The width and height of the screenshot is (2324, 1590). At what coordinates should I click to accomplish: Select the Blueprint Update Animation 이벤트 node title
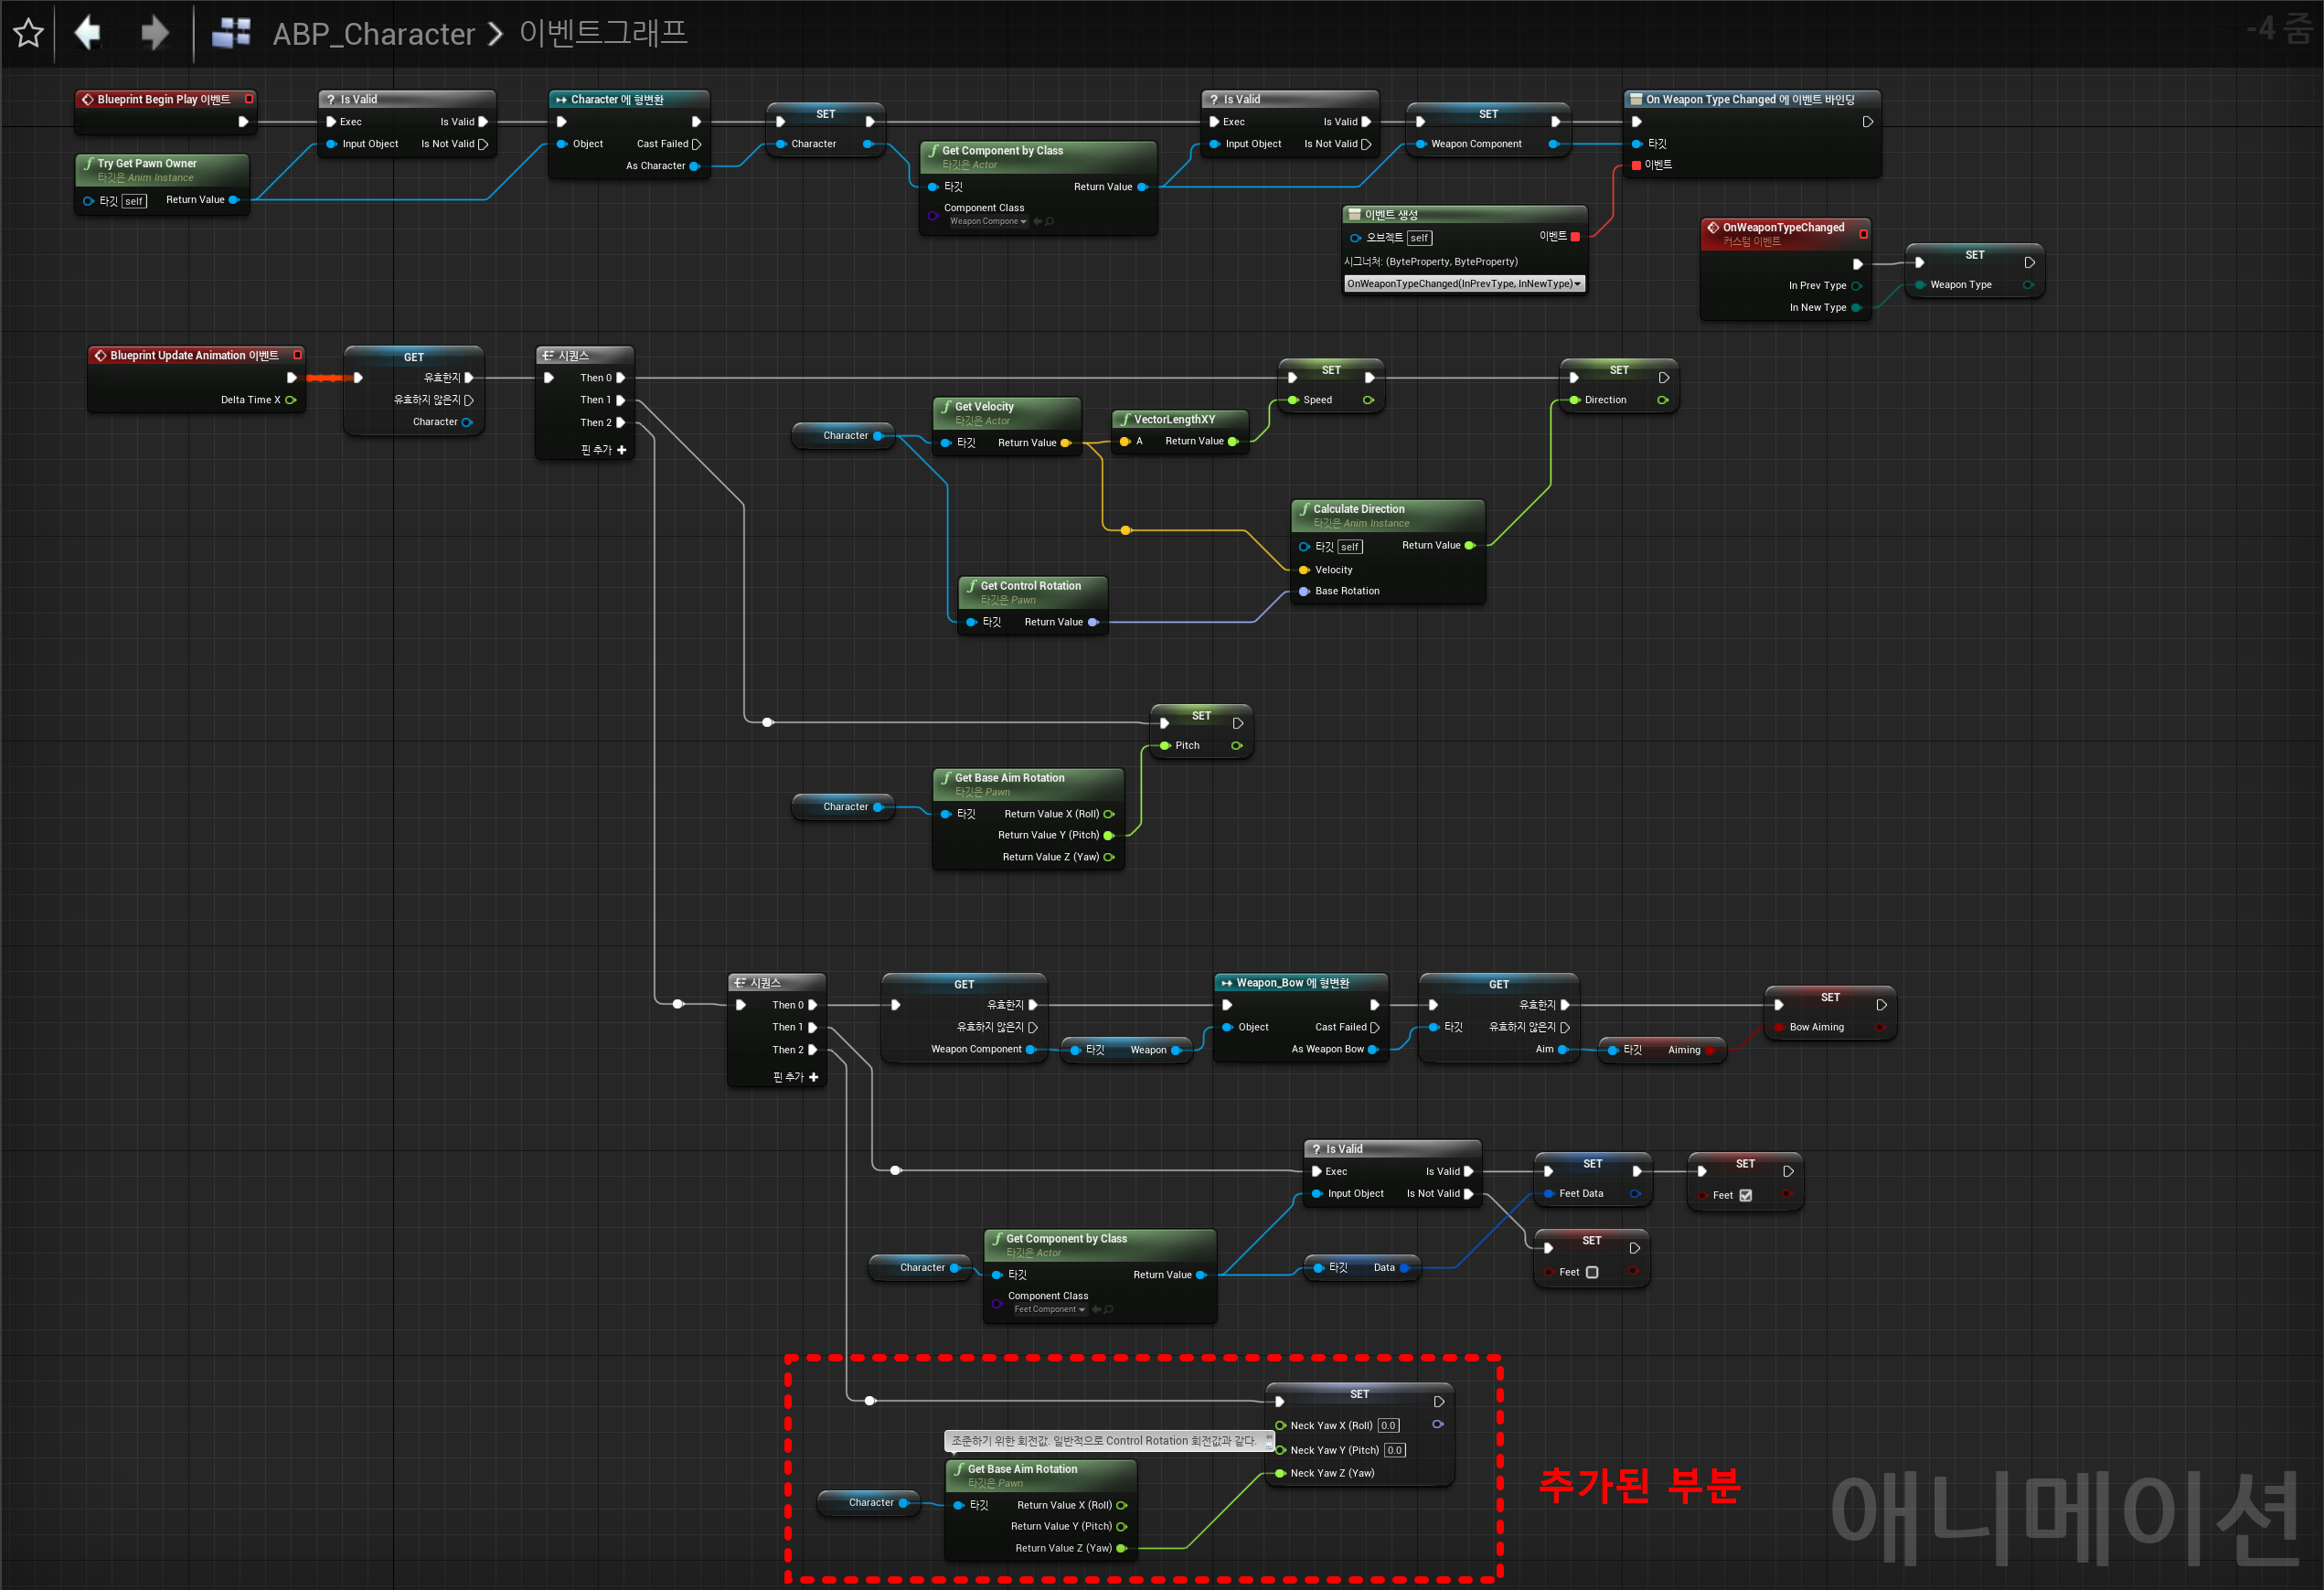tap(194, 356)
